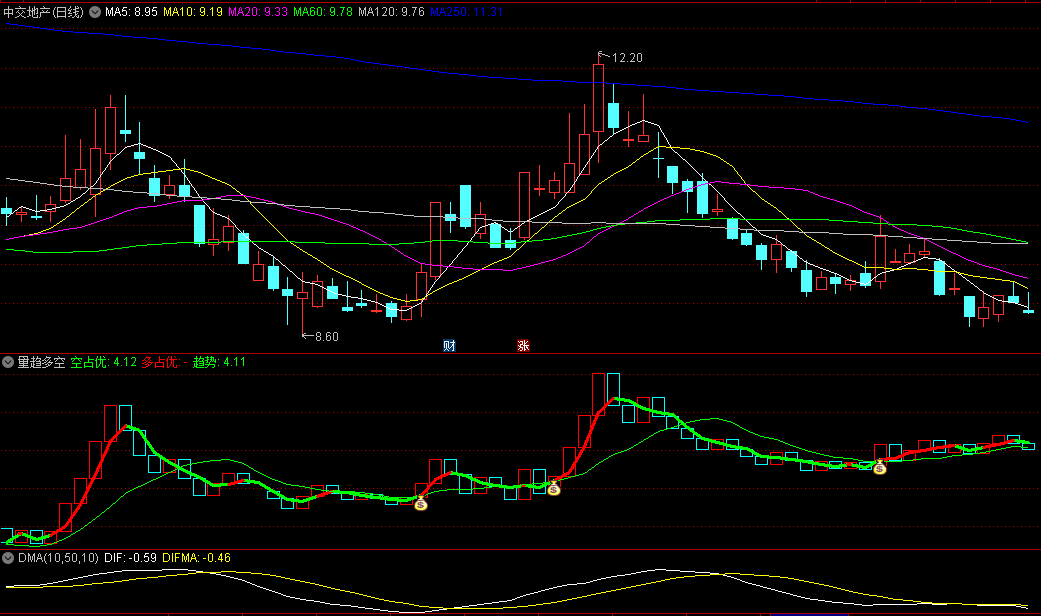The image size is (1041, 616).
Task: Click the 12.20 high price annotation
Action: (627, 58)
